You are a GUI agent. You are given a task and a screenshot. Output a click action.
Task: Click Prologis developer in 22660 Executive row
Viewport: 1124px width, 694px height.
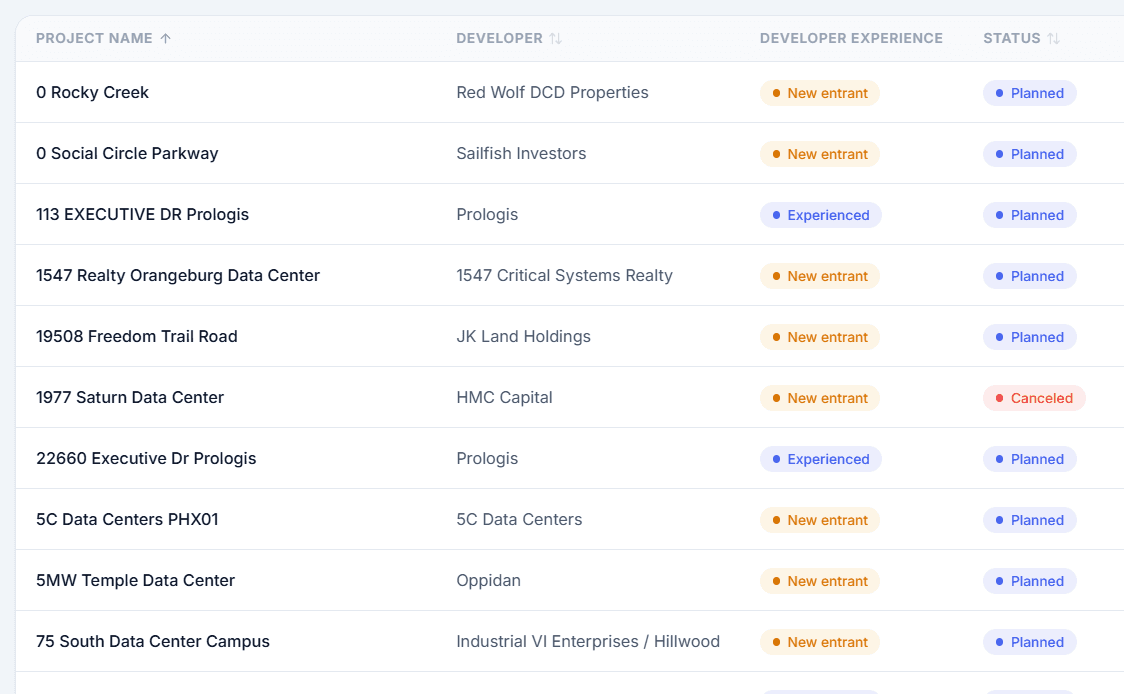487,458
